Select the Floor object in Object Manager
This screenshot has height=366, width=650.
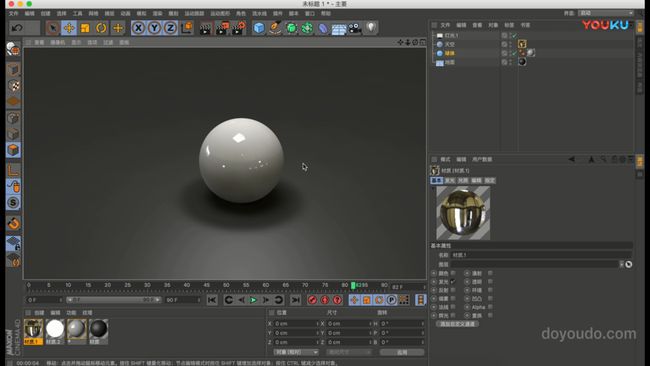click(450, 63)
